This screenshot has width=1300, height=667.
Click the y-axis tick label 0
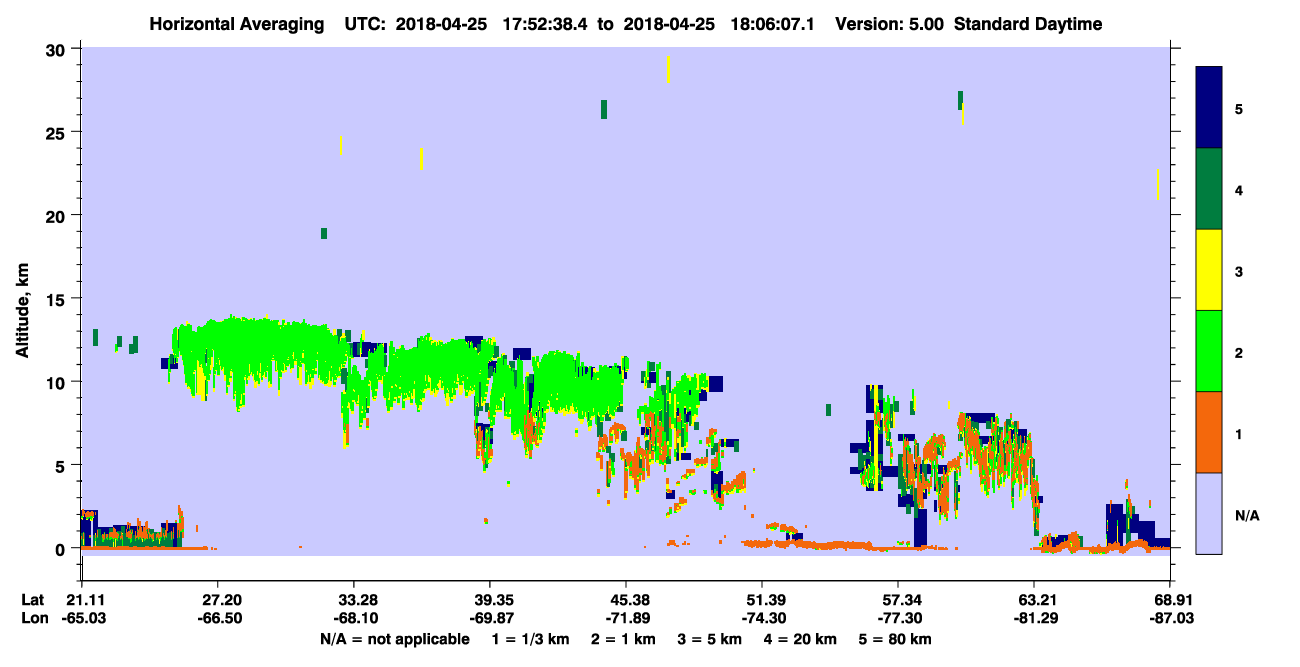[x=62, y=548]
